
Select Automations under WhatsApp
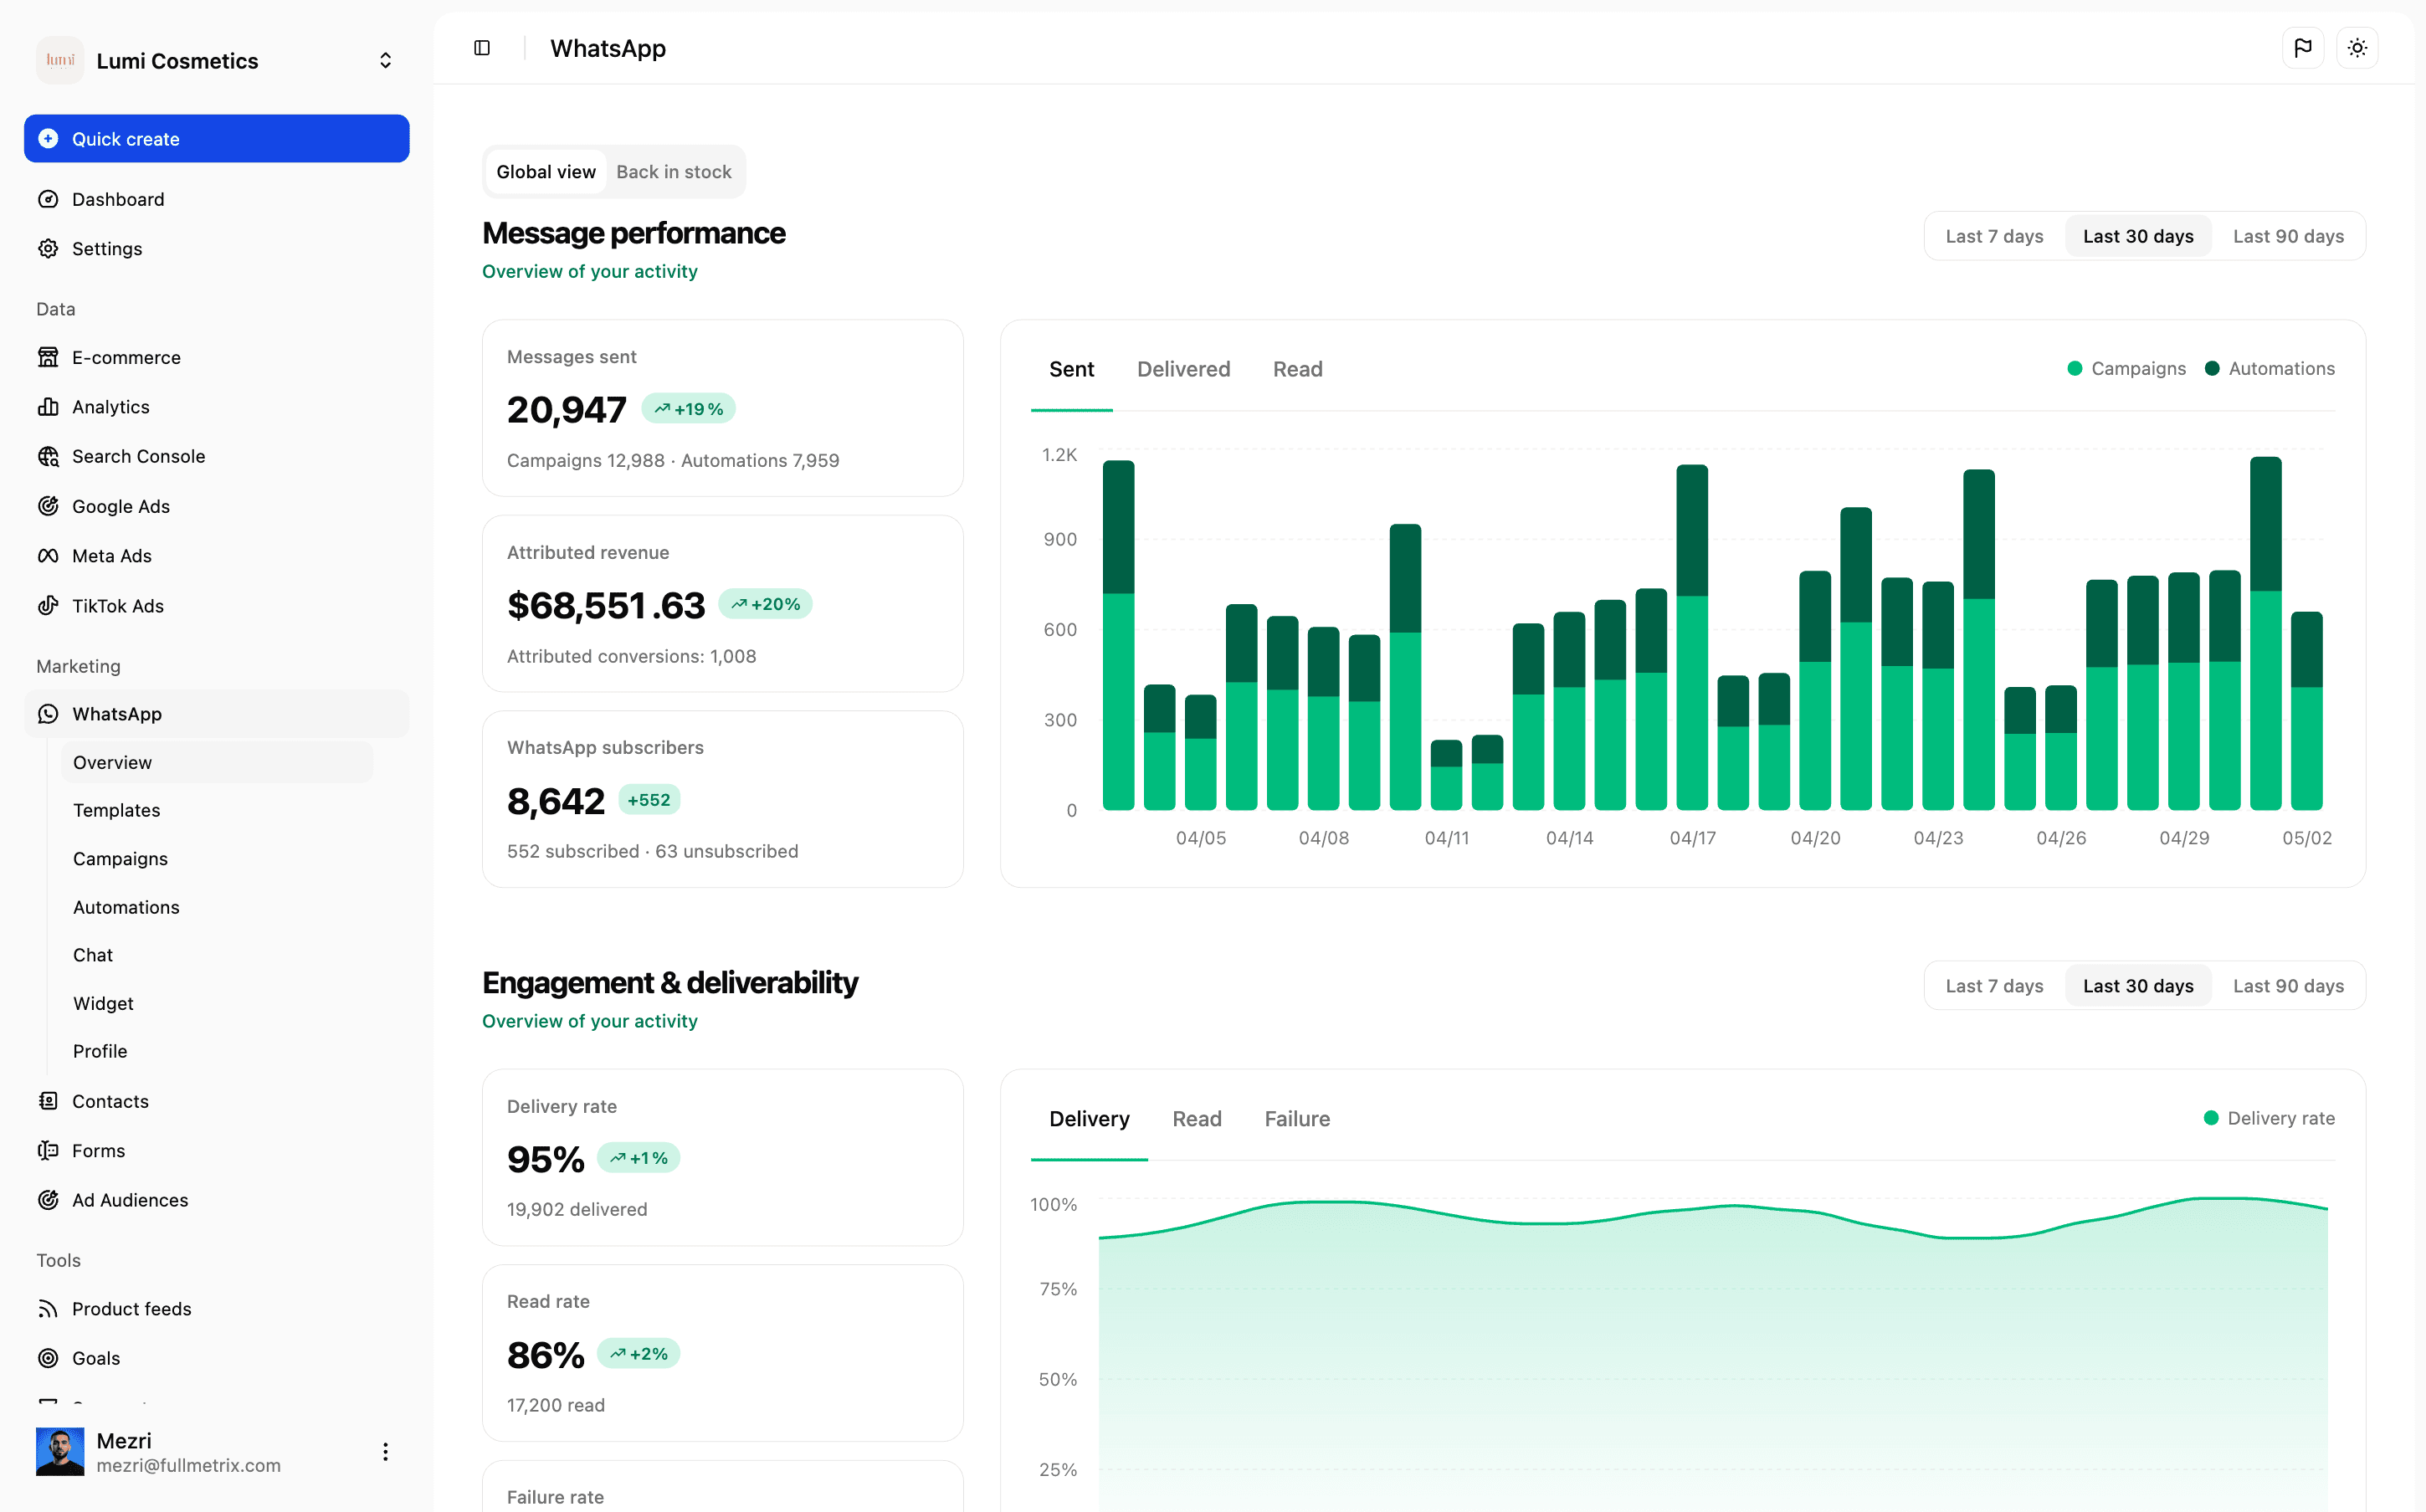pos(216,907)
